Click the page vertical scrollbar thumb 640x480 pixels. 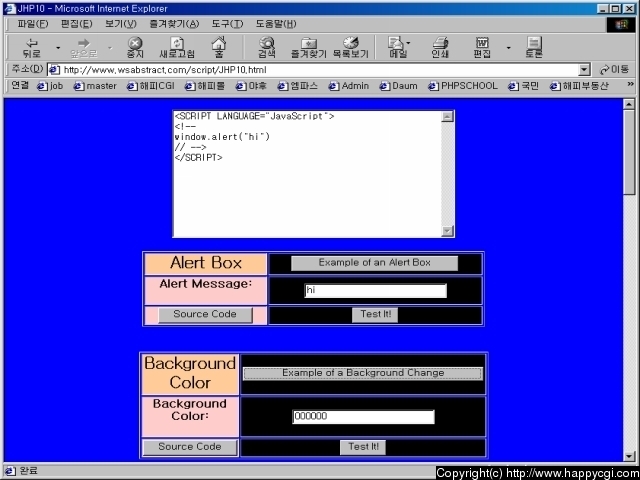click(629, 152)
